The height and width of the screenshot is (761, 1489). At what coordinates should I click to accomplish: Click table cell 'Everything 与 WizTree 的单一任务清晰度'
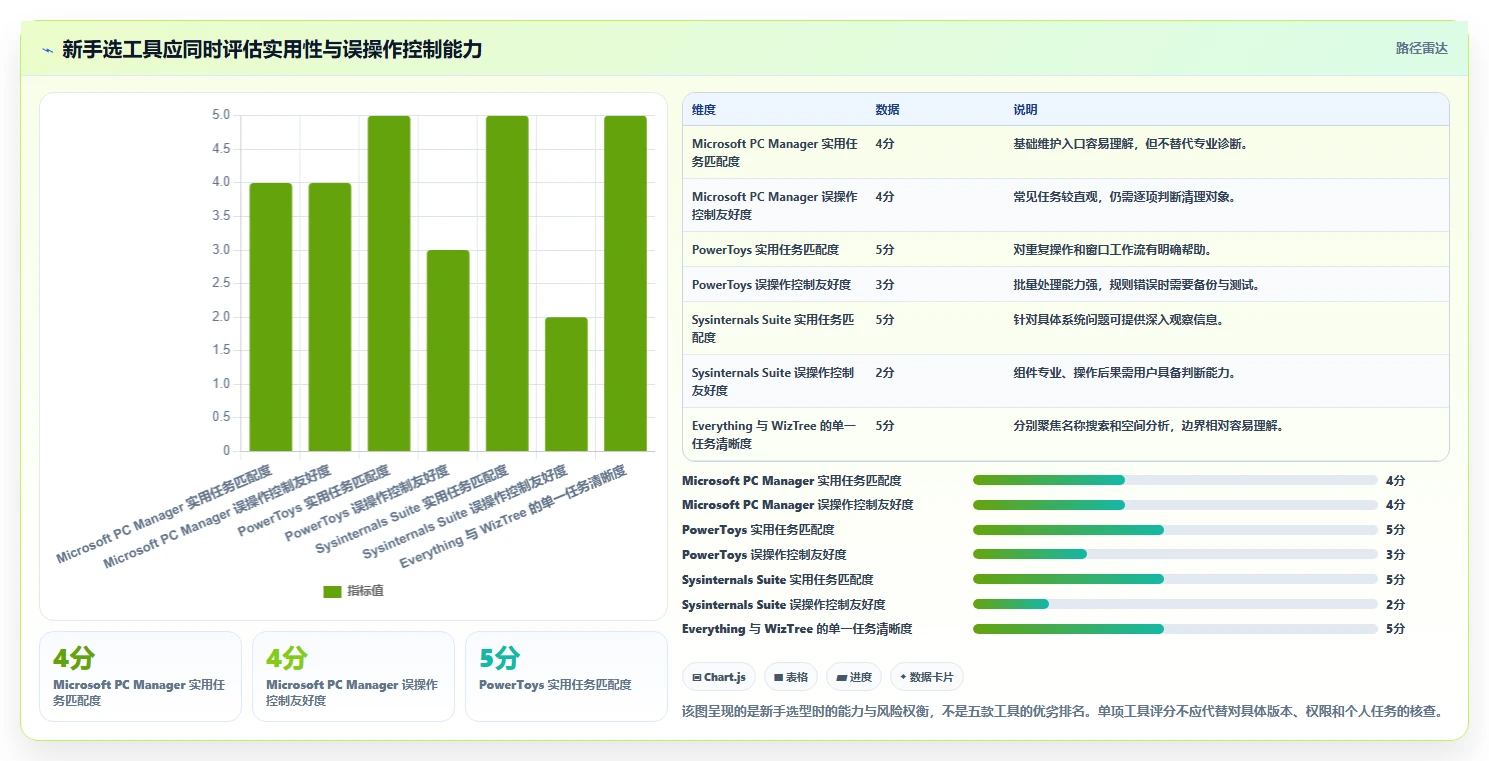[774, 435]
